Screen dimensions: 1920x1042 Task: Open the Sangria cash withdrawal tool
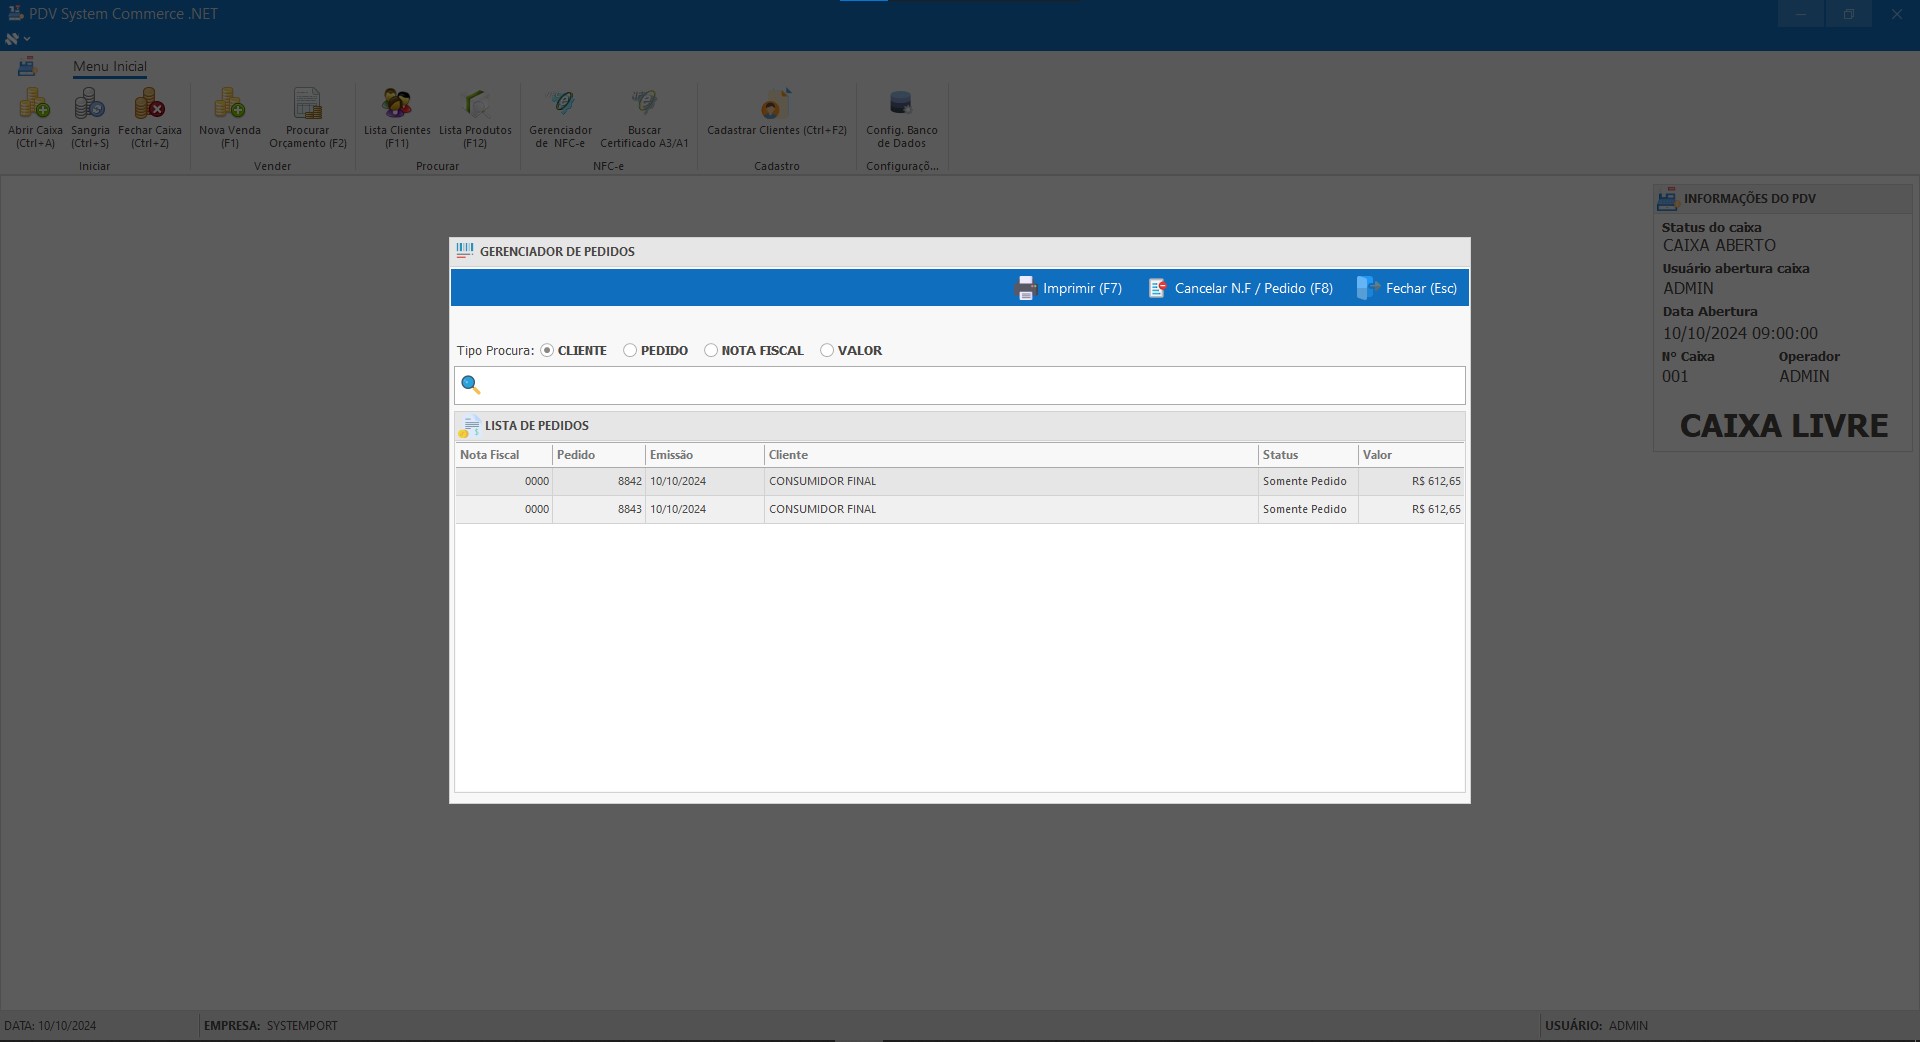tap(90, 104)
